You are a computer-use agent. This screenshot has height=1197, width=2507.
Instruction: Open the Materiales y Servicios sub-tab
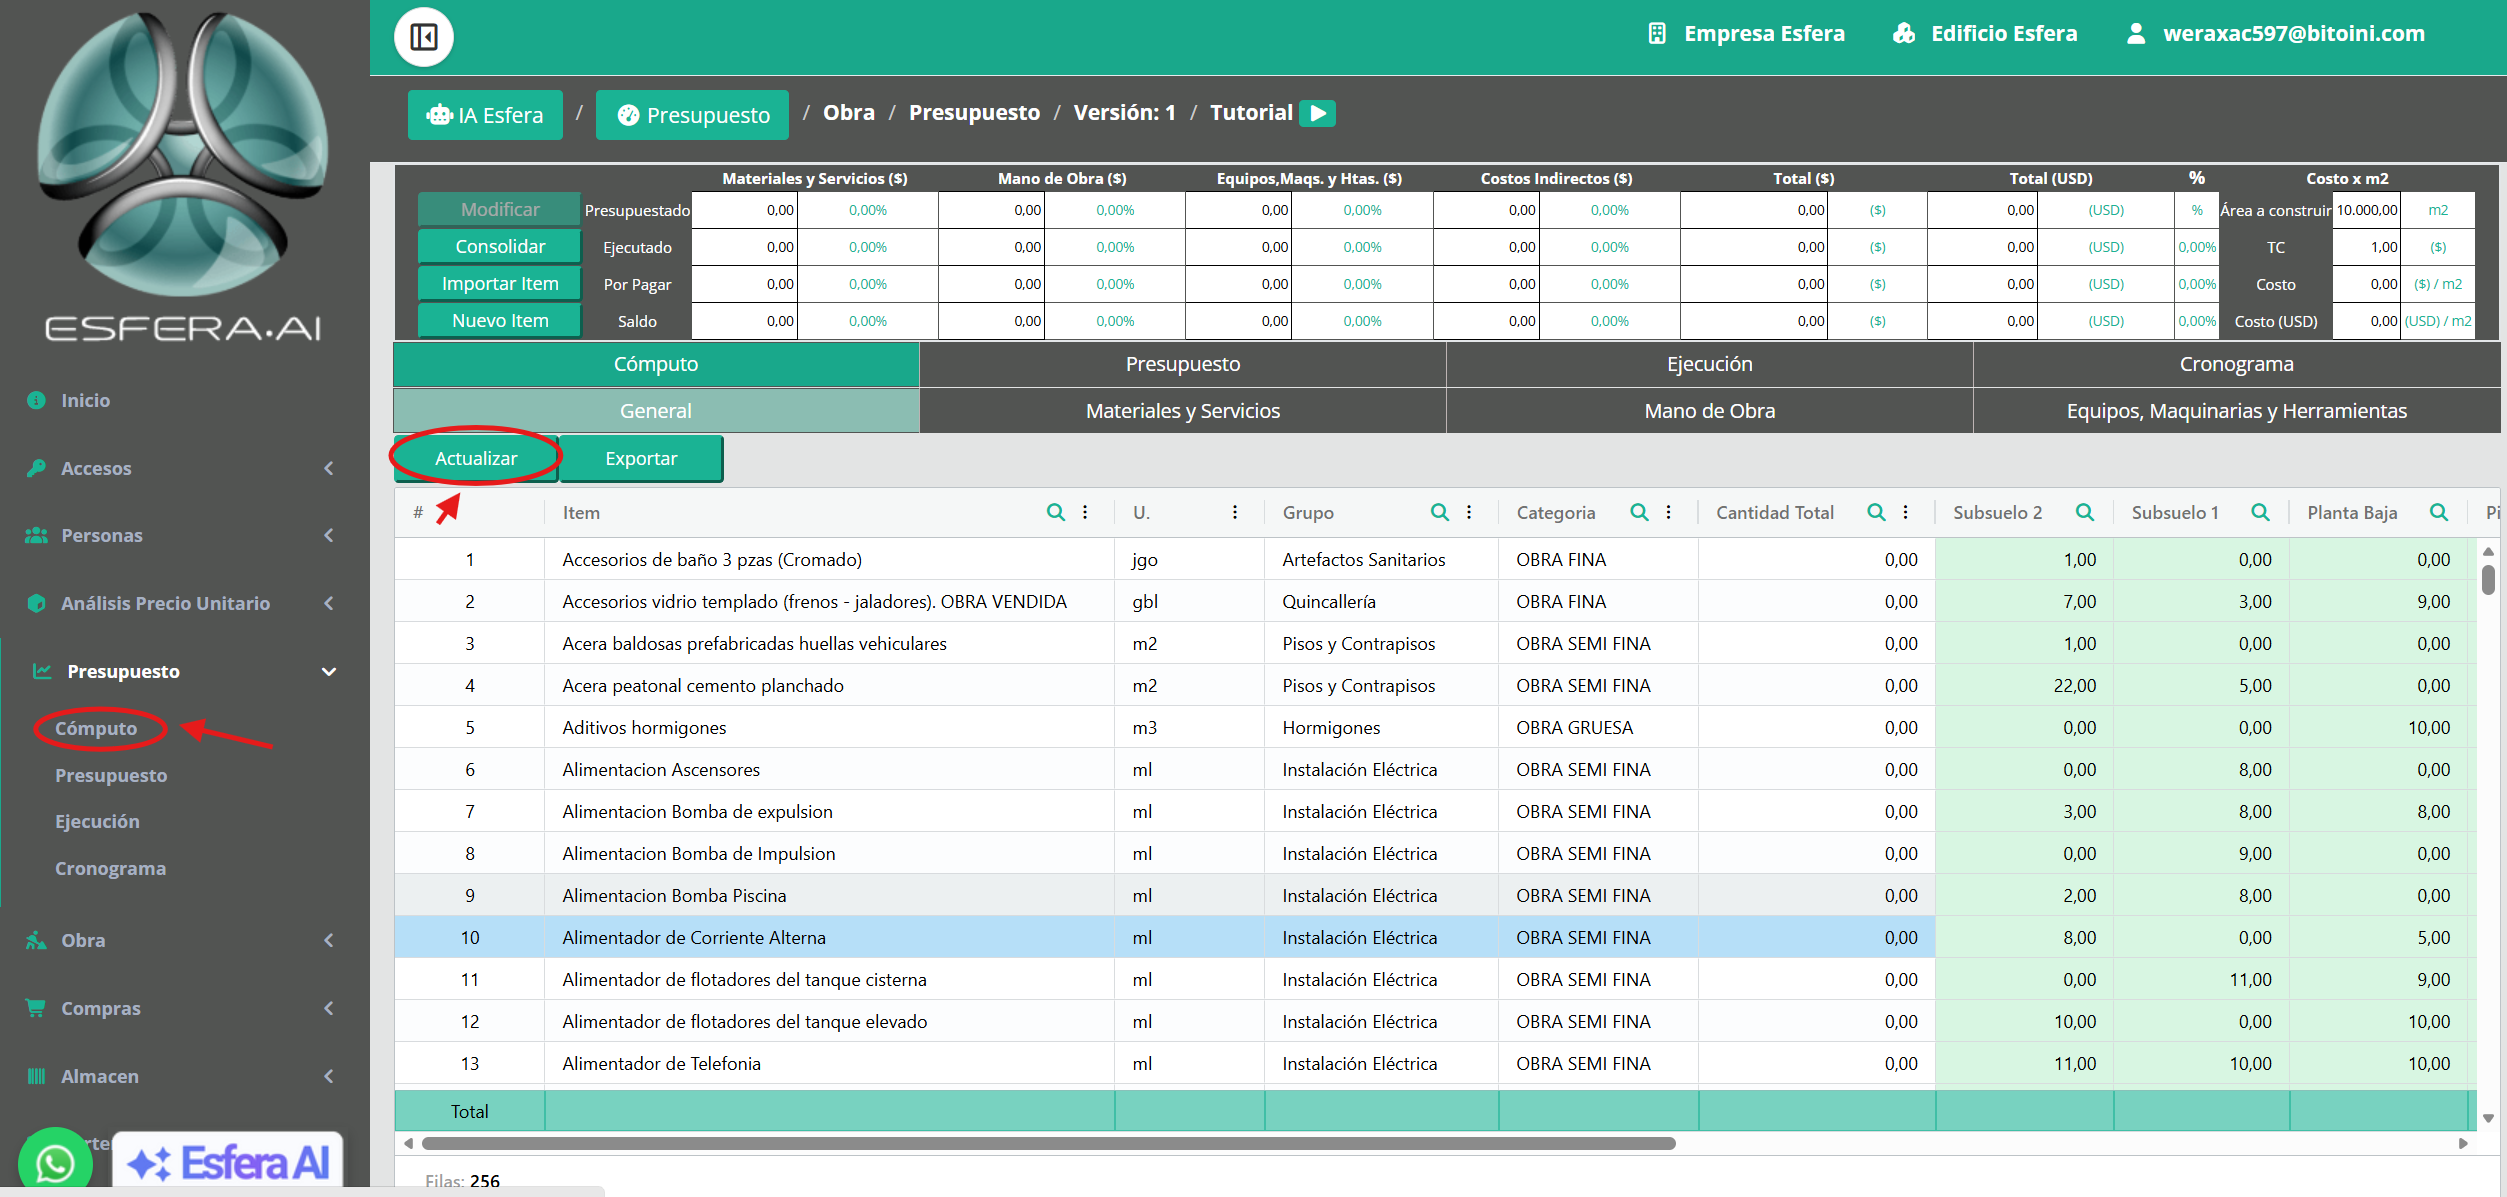[1183, 411]
